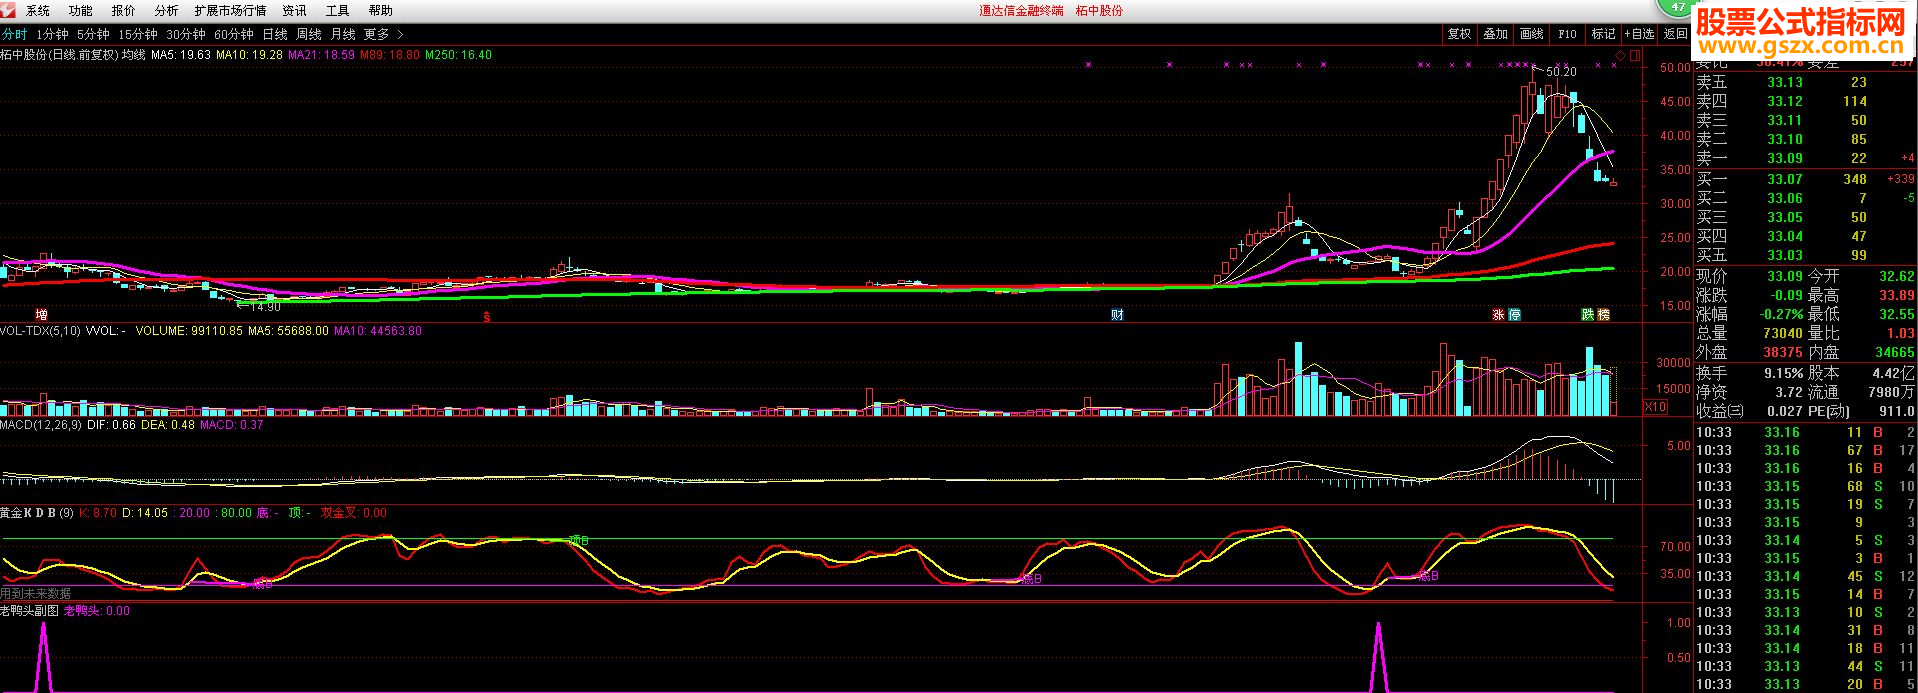Select the 卖五 33.13 ask row
Viewport: 1918px width, 693px height.
click(x=1804, y=82)
